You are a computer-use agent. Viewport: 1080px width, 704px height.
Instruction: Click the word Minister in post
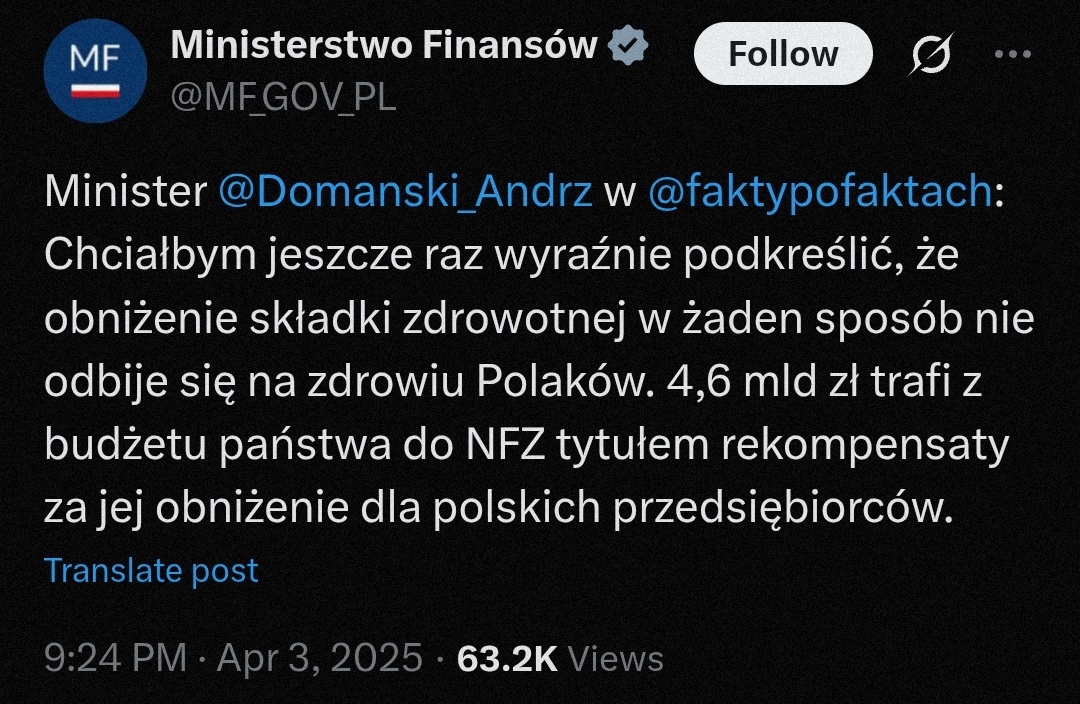125,191
